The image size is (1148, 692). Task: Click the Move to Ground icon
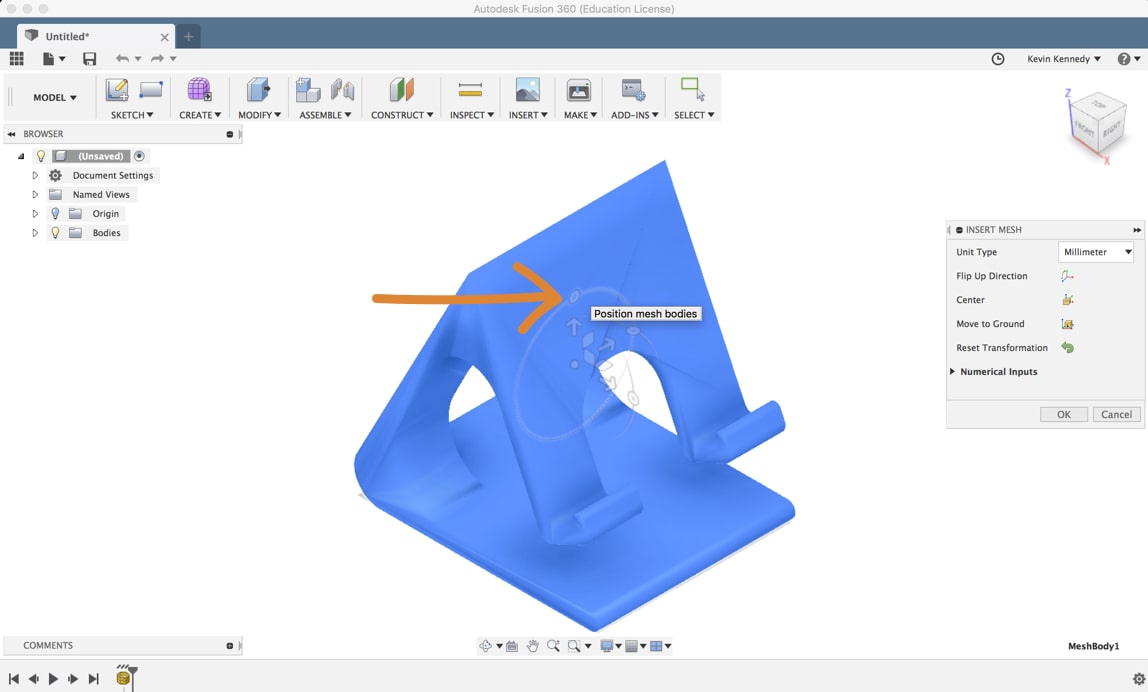[1067, 324]
